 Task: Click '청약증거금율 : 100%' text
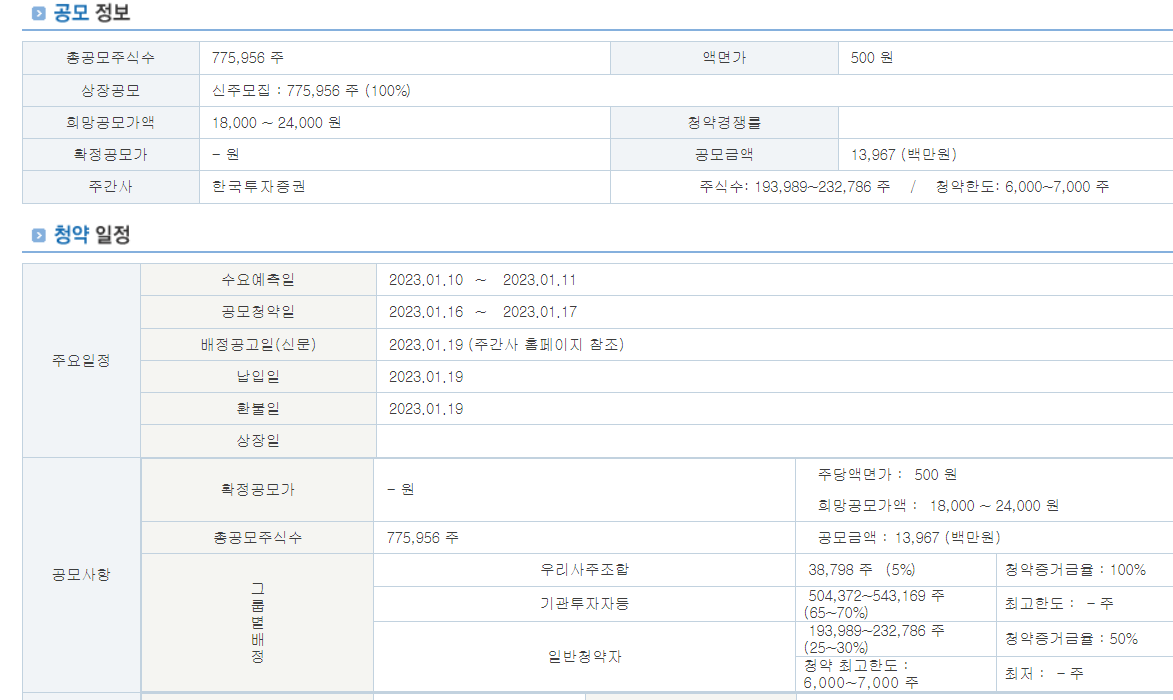pyautogui.click(x=1075, y=570)
